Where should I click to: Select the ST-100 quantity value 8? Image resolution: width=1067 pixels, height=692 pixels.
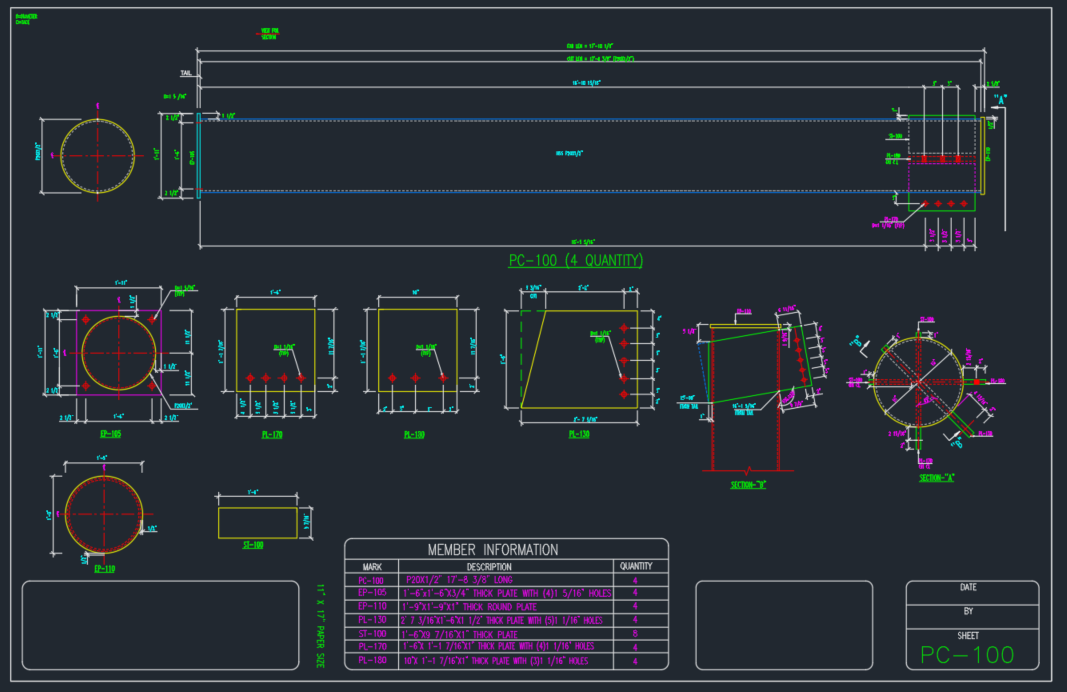pyautogui.click(x=635, y=634)
